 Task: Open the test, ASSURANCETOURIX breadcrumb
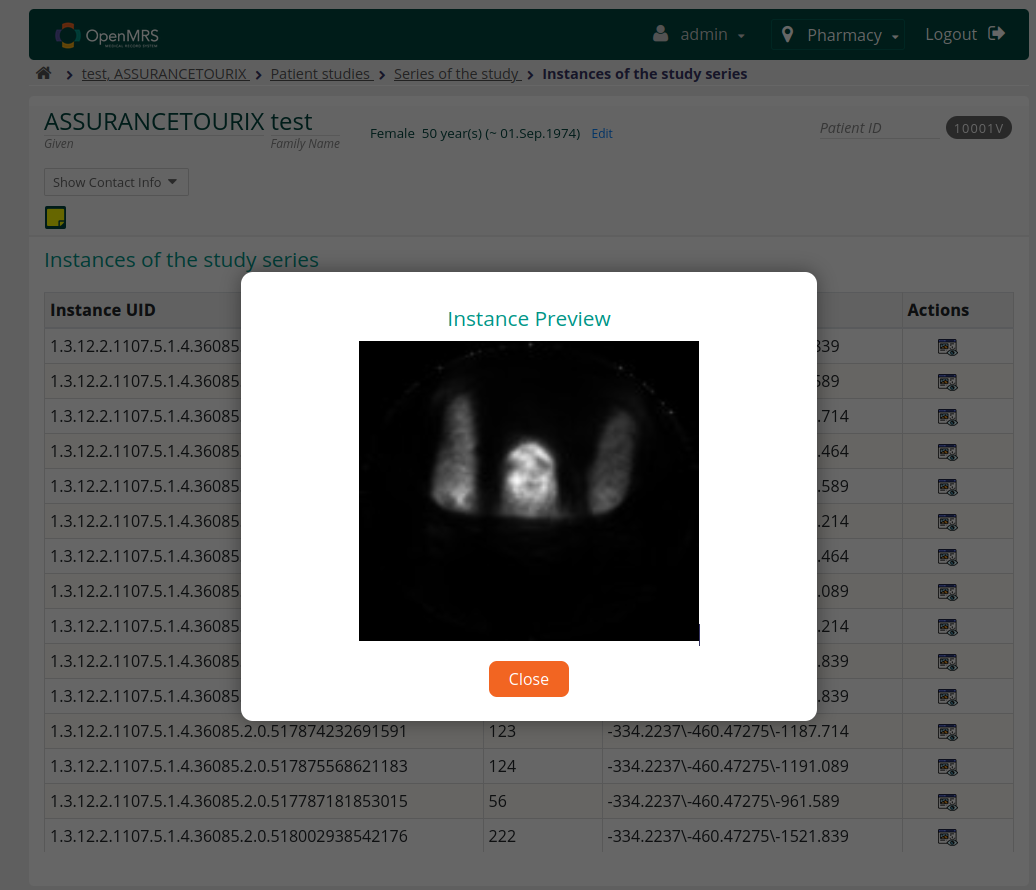165,74
